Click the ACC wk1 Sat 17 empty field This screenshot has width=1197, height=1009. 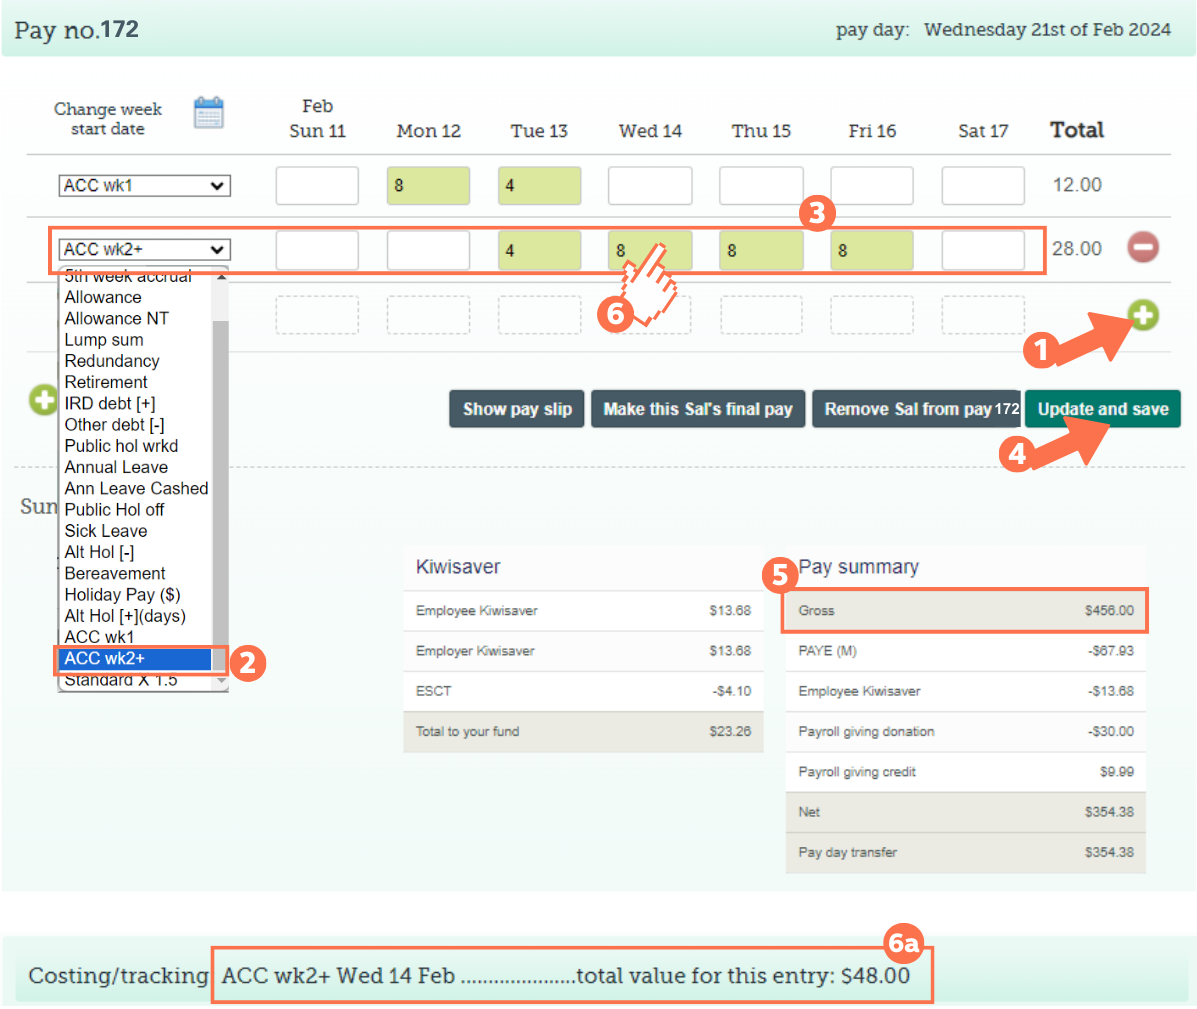pyautogui.click(x=982, y=186)
